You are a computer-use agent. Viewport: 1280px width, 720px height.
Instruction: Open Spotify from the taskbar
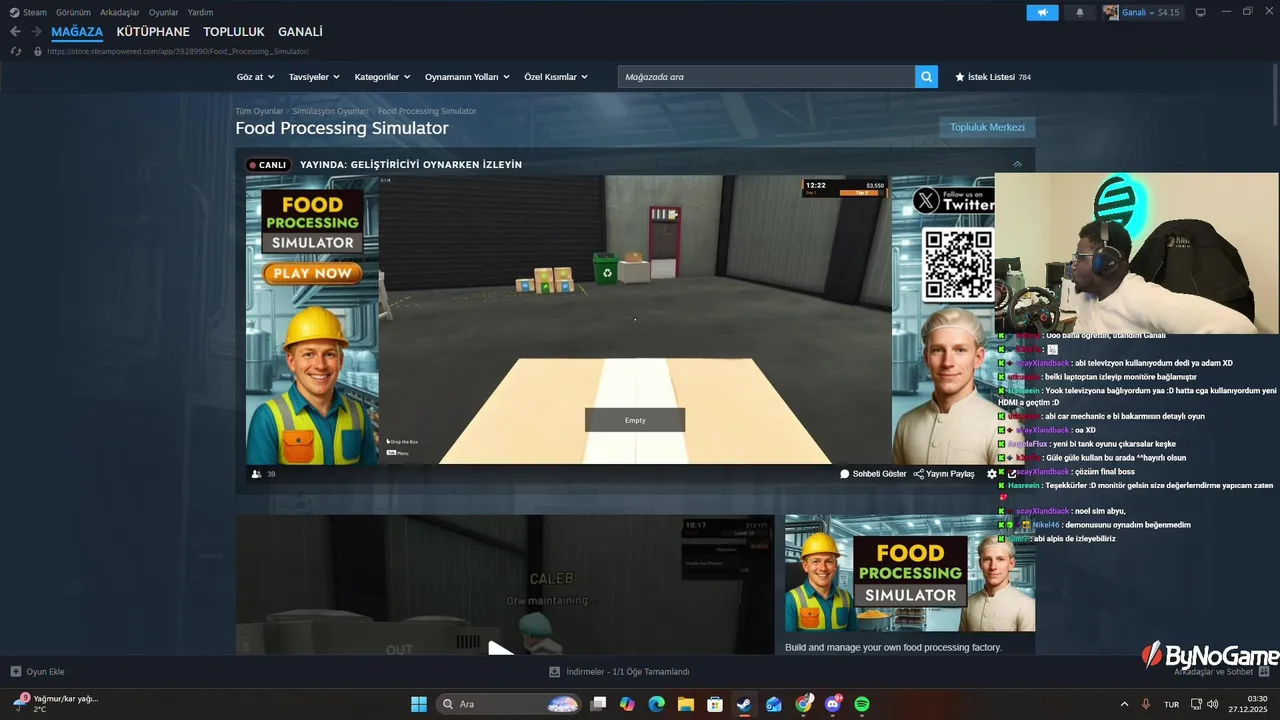(862, 704)
